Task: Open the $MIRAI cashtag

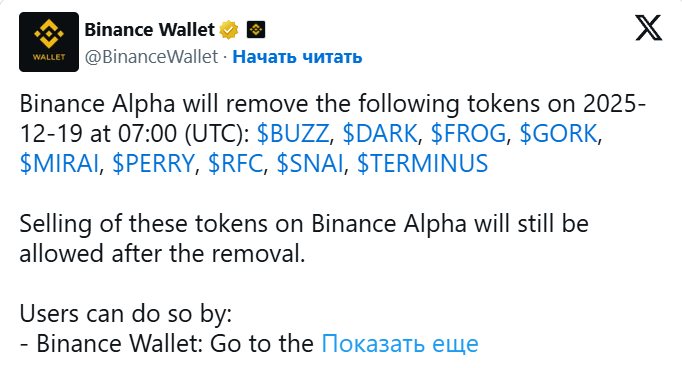Action: [x=59, y=164]
